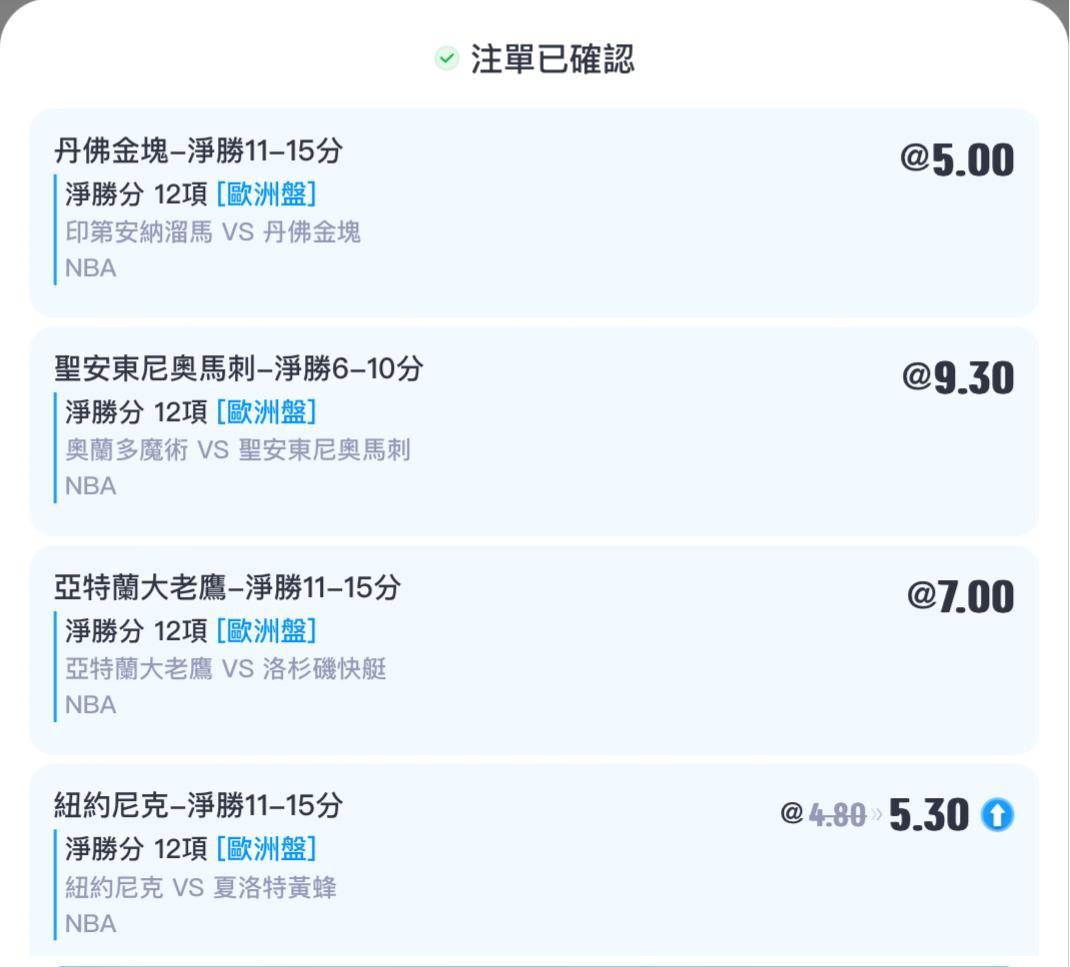Viewport: 1070px width, 967px height.
Task: Open the [歐洲盤] link in the 丹佛金塊 bet
Action: click(x=266, y=192)
